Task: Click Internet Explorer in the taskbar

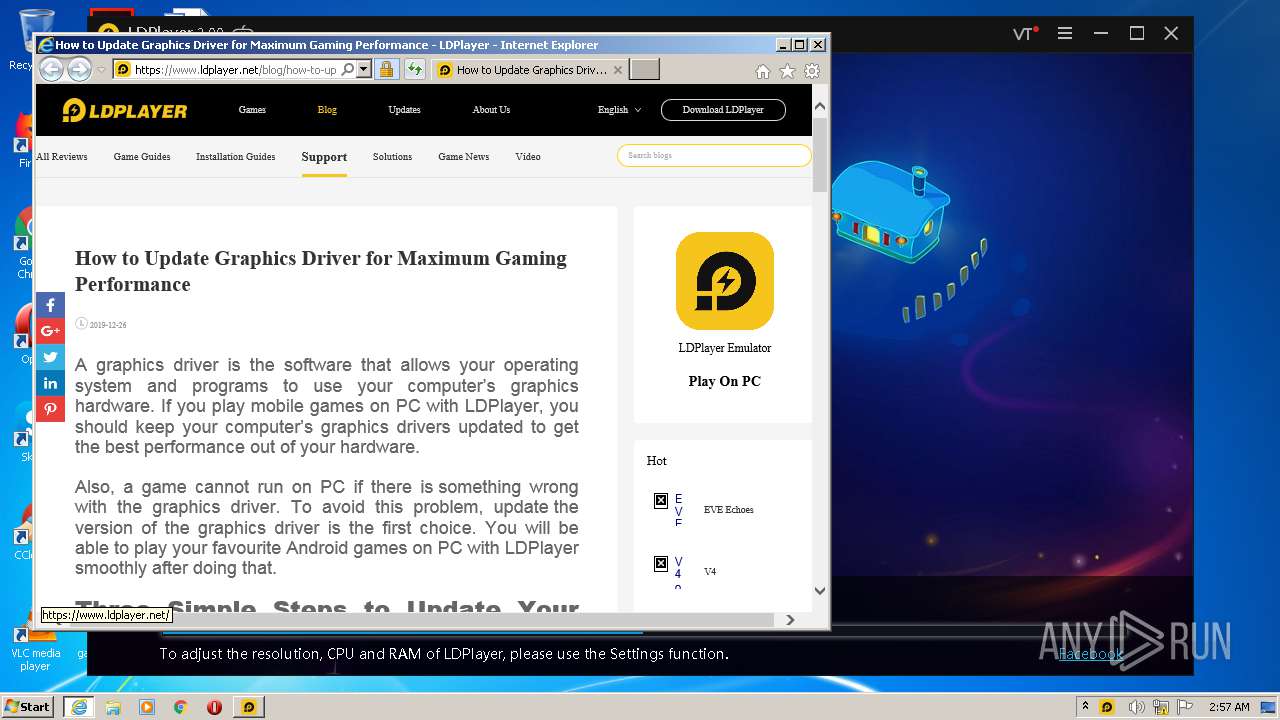Action: (78, 707)
